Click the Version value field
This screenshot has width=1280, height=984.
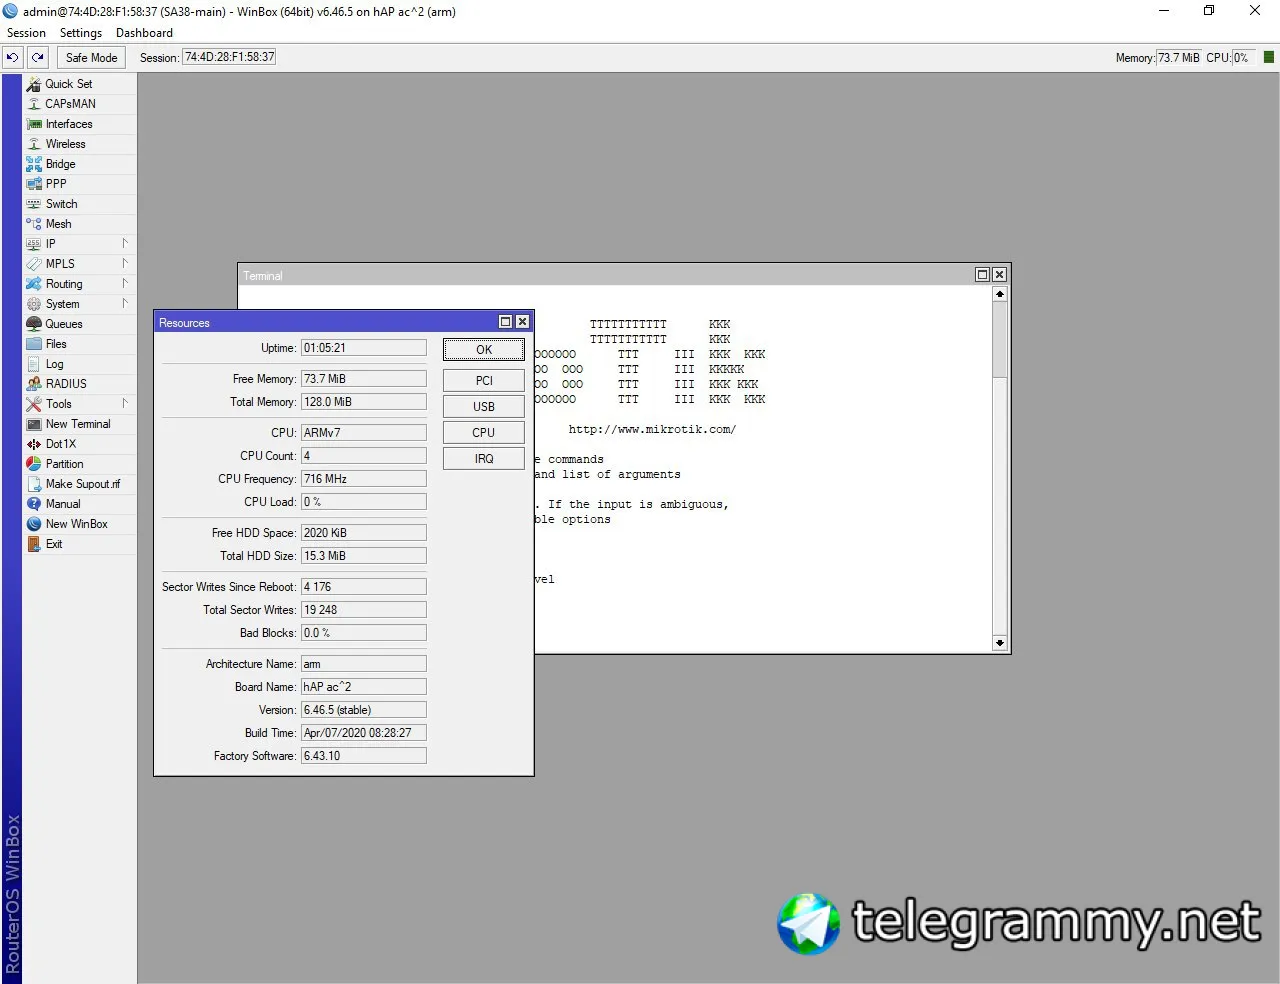click(364, 710)
